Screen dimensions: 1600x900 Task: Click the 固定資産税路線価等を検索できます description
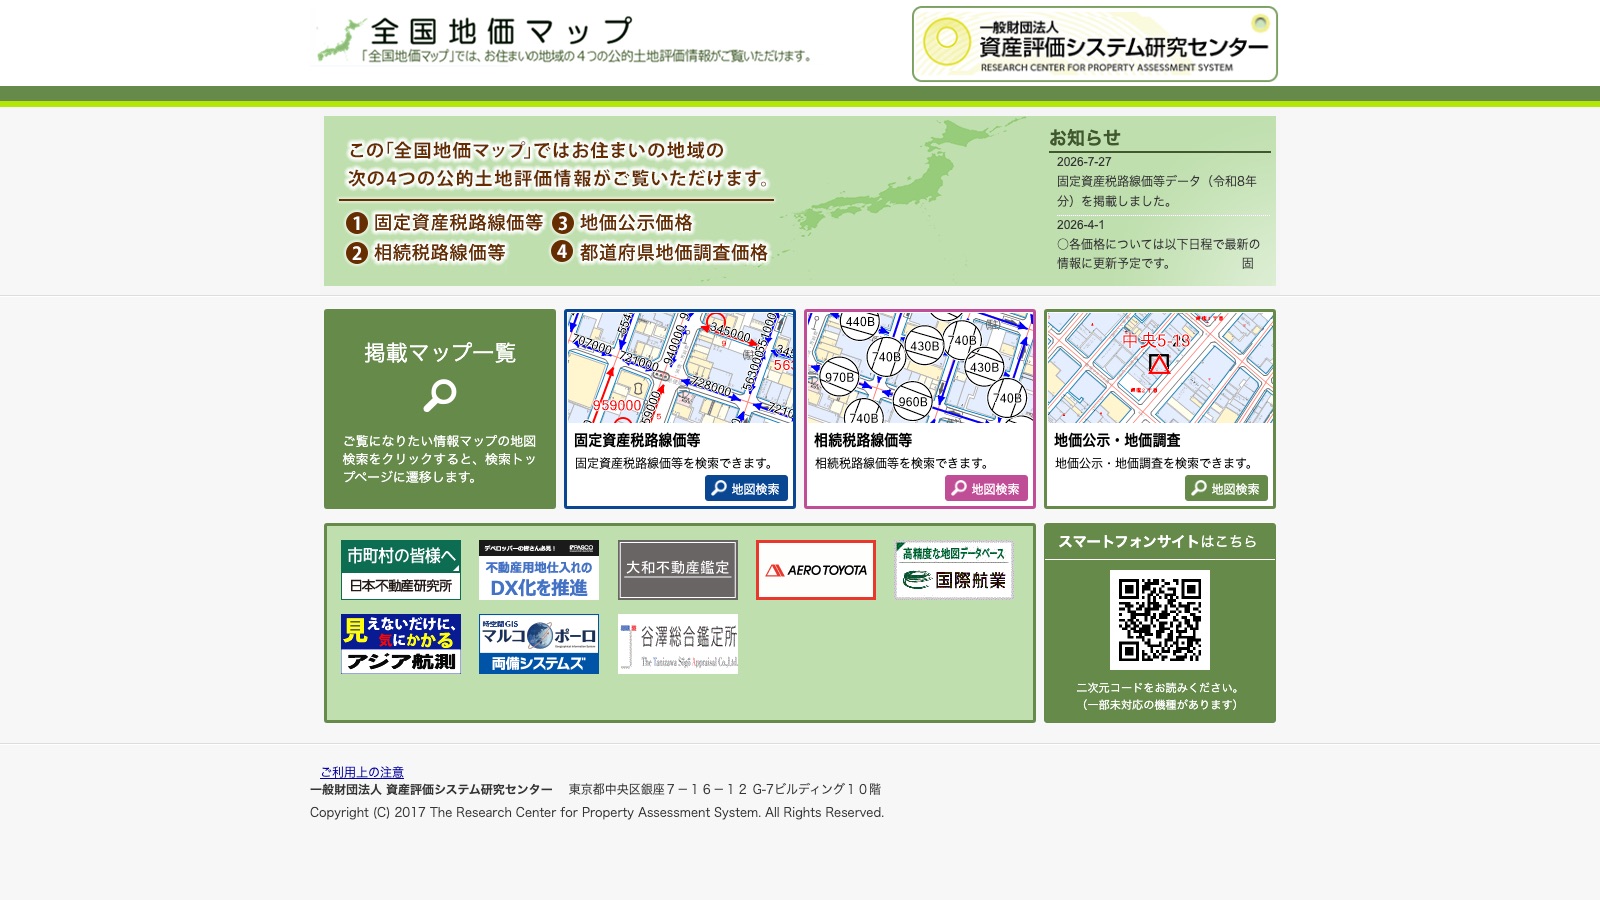click(674, 463)
